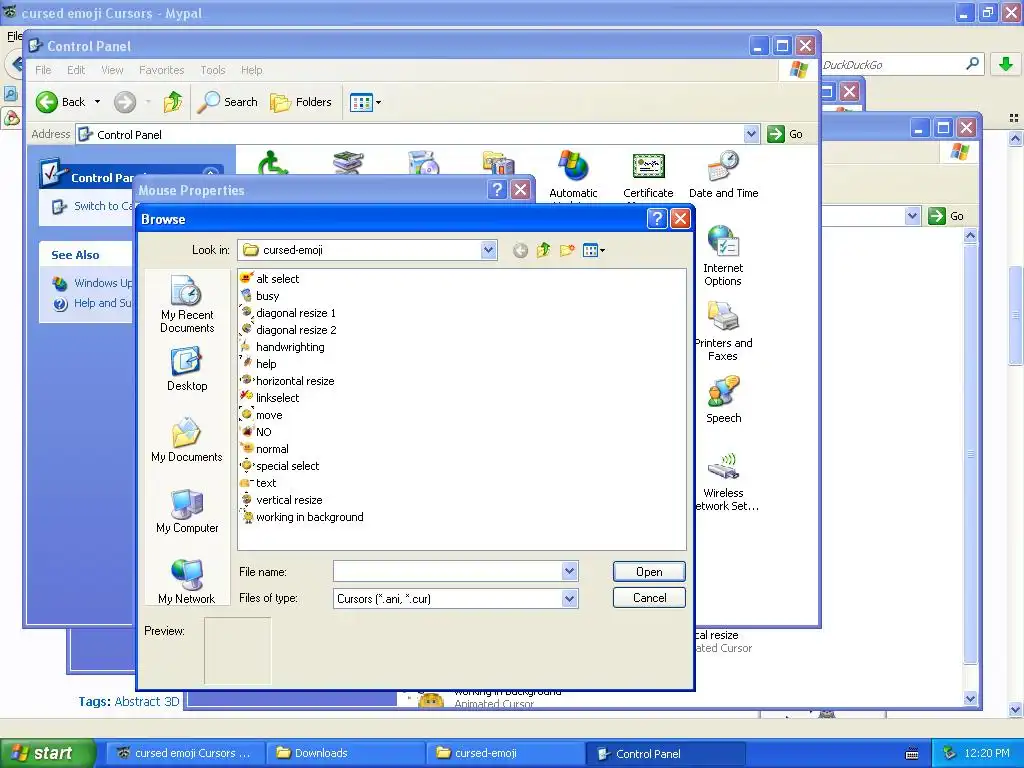The image size is (1024, 768).
Task: Click the Start button on taskbar
Action: (47, 753)
